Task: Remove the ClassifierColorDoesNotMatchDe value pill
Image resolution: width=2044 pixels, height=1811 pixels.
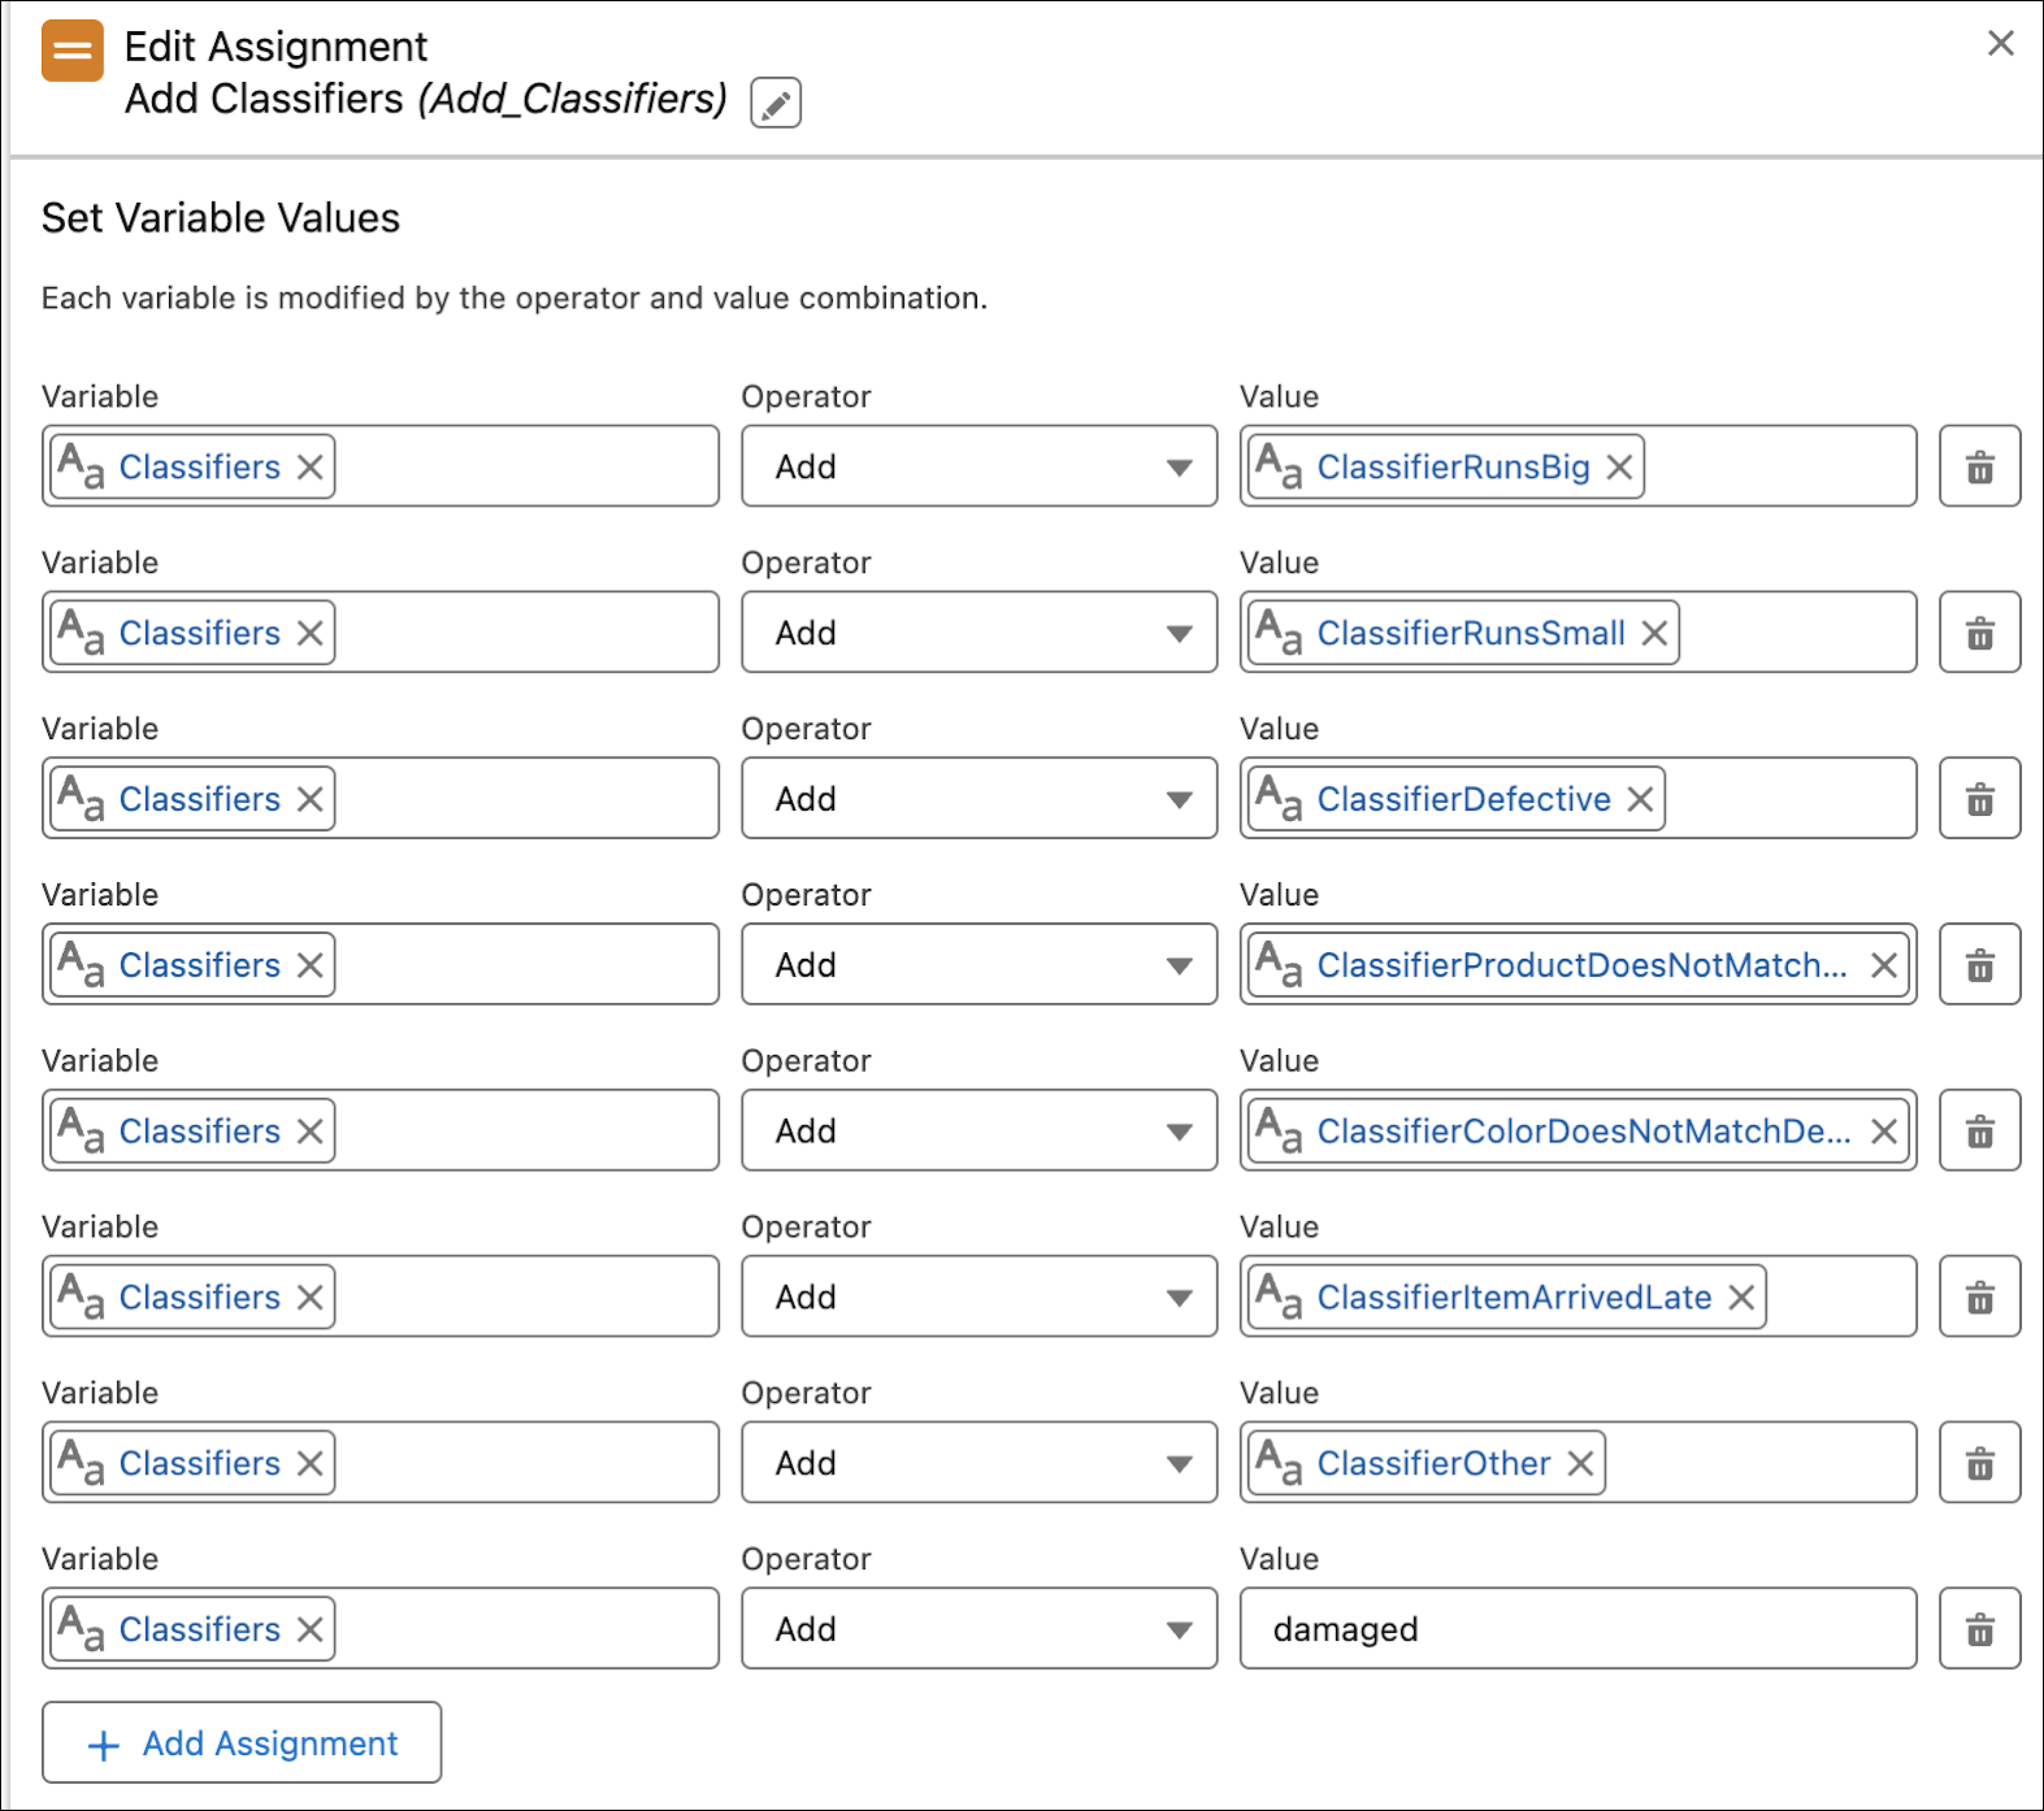Action: tap(1884, 1131)
